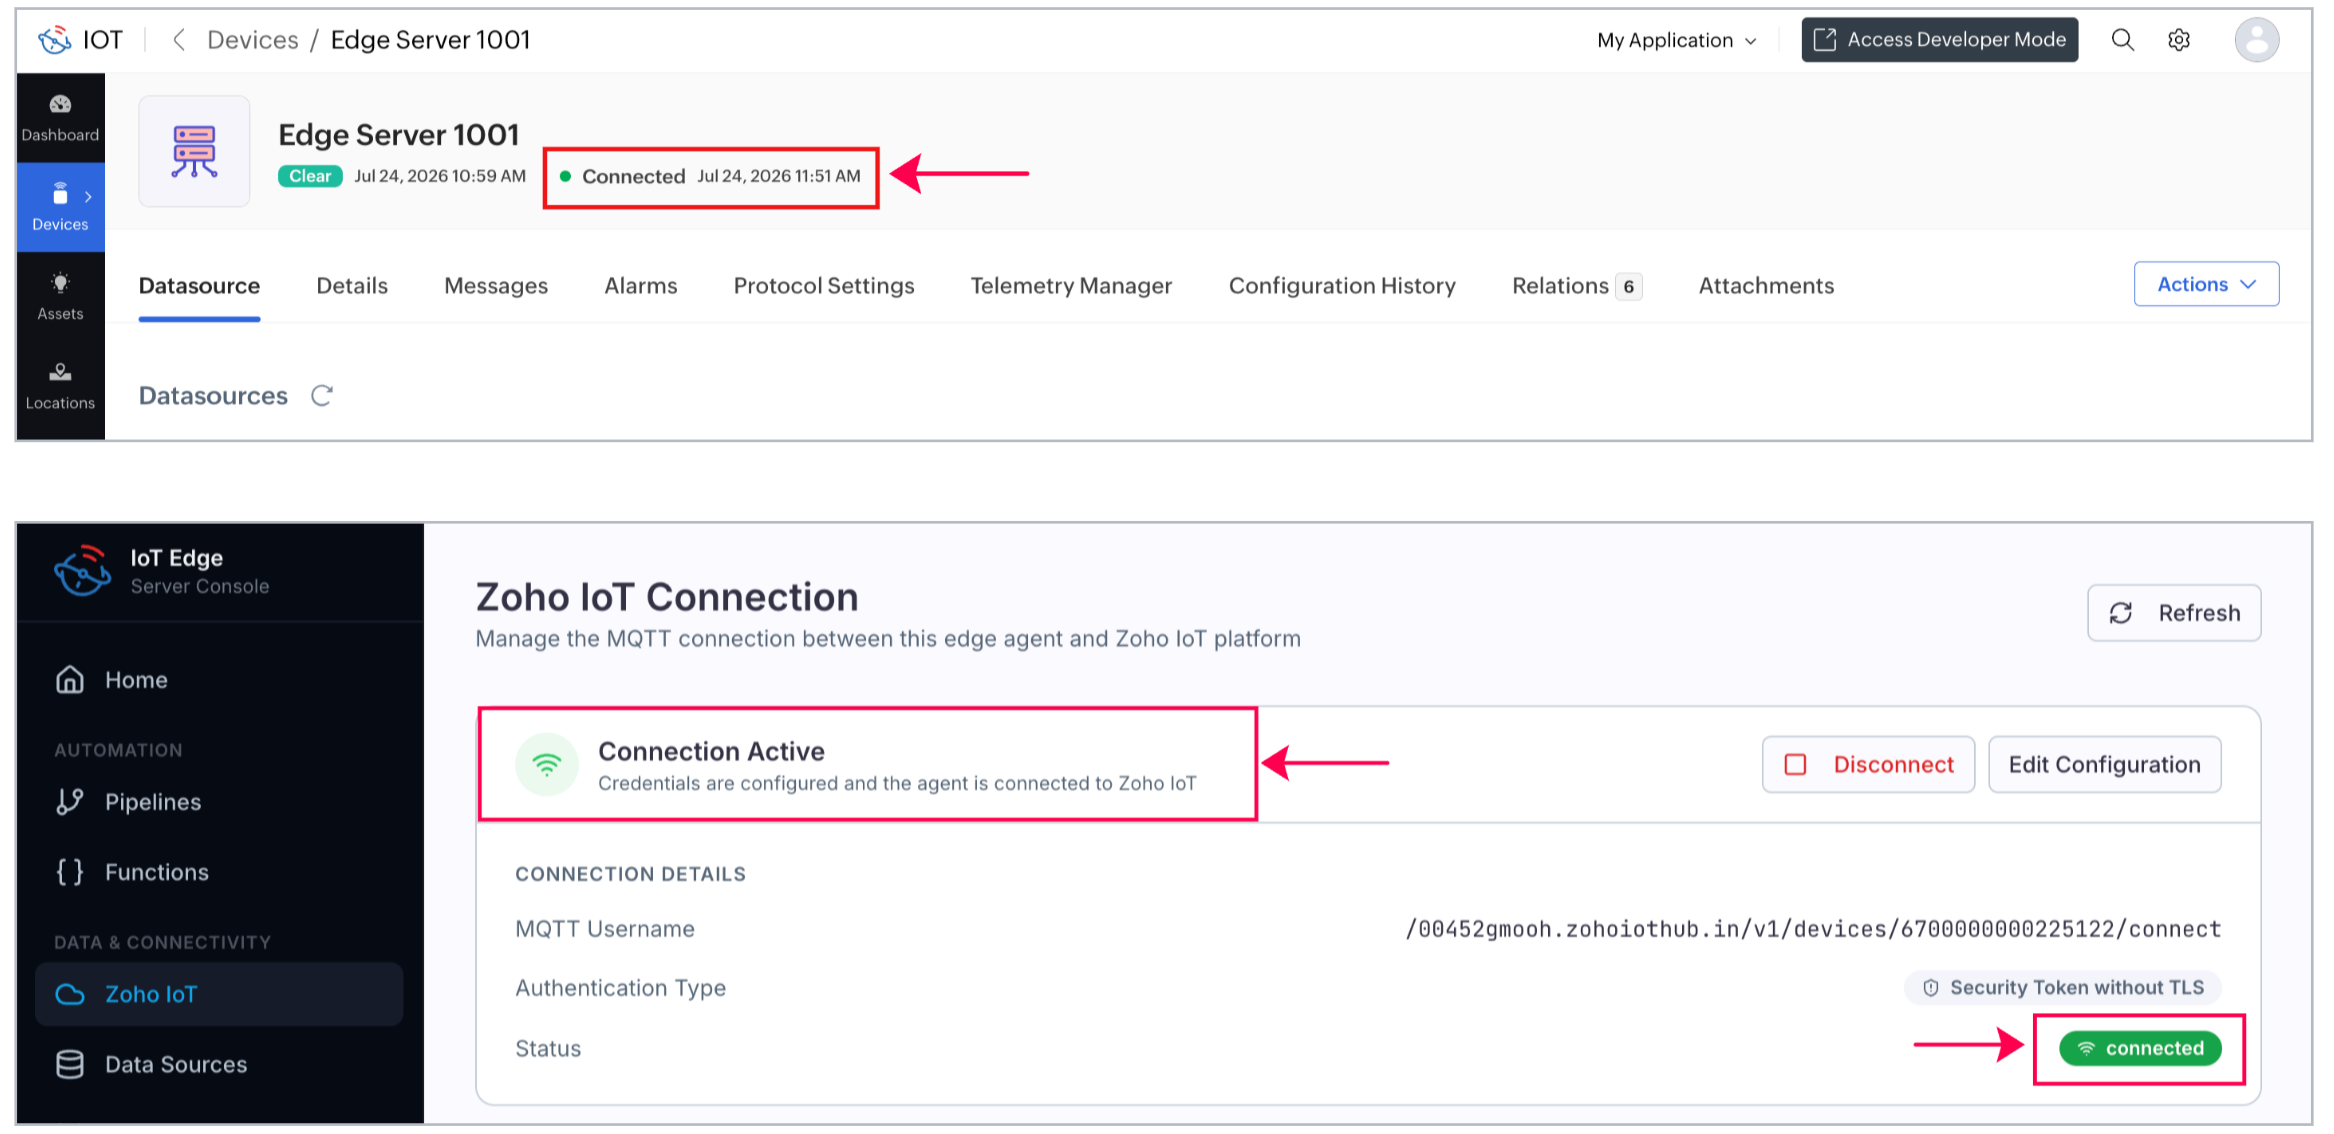Go back using the breadcrumb back chevron

point(179,40)
